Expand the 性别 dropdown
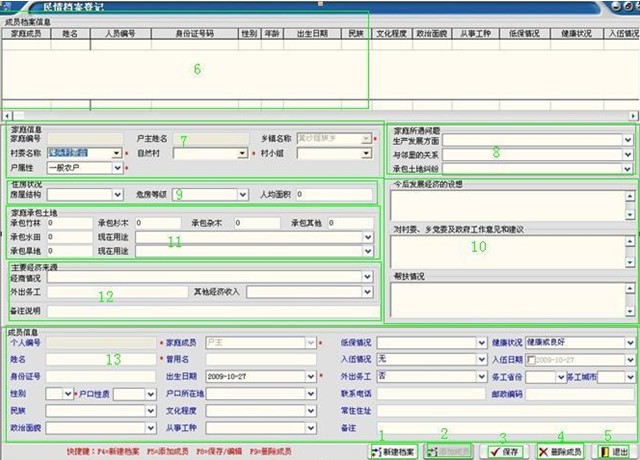640x460 pixels. point(68,394)
